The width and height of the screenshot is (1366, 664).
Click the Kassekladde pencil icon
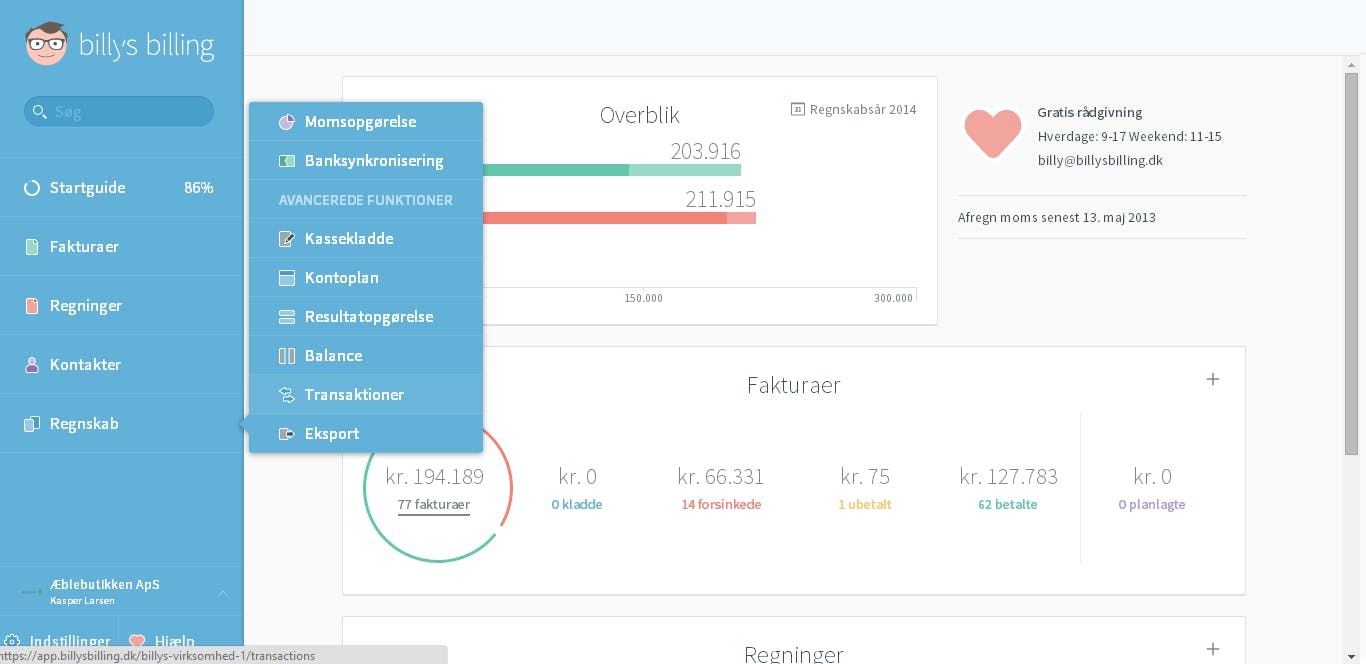(x=287, y=239)
